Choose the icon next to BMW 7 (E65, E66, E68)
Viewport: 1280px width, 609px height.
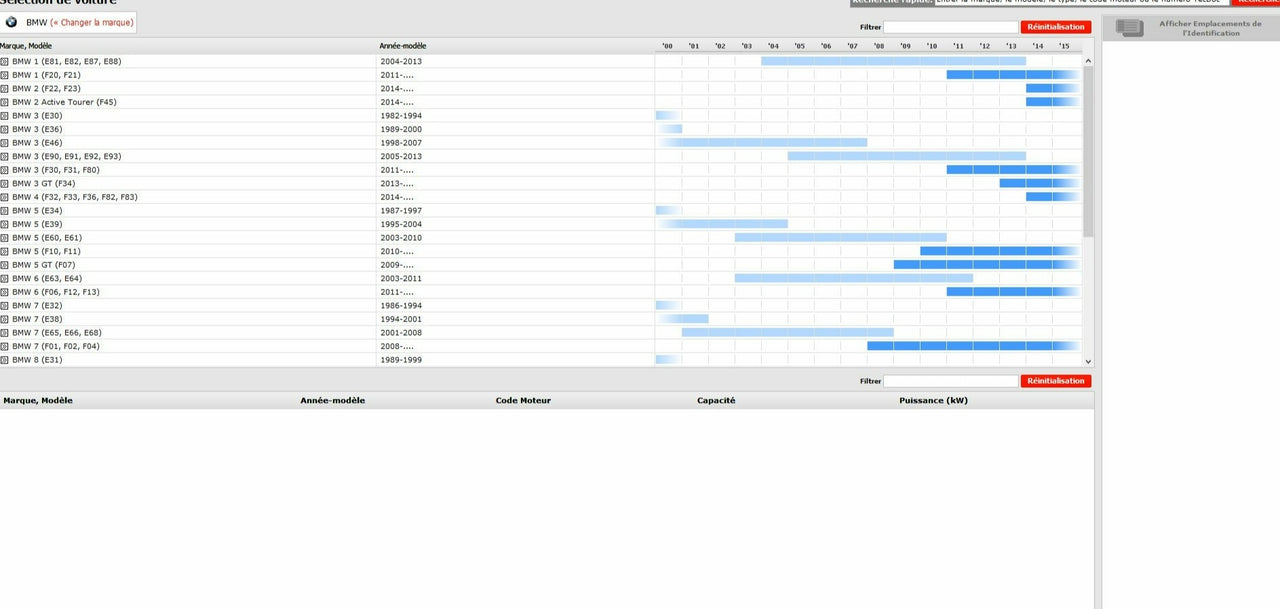point(4,332)
